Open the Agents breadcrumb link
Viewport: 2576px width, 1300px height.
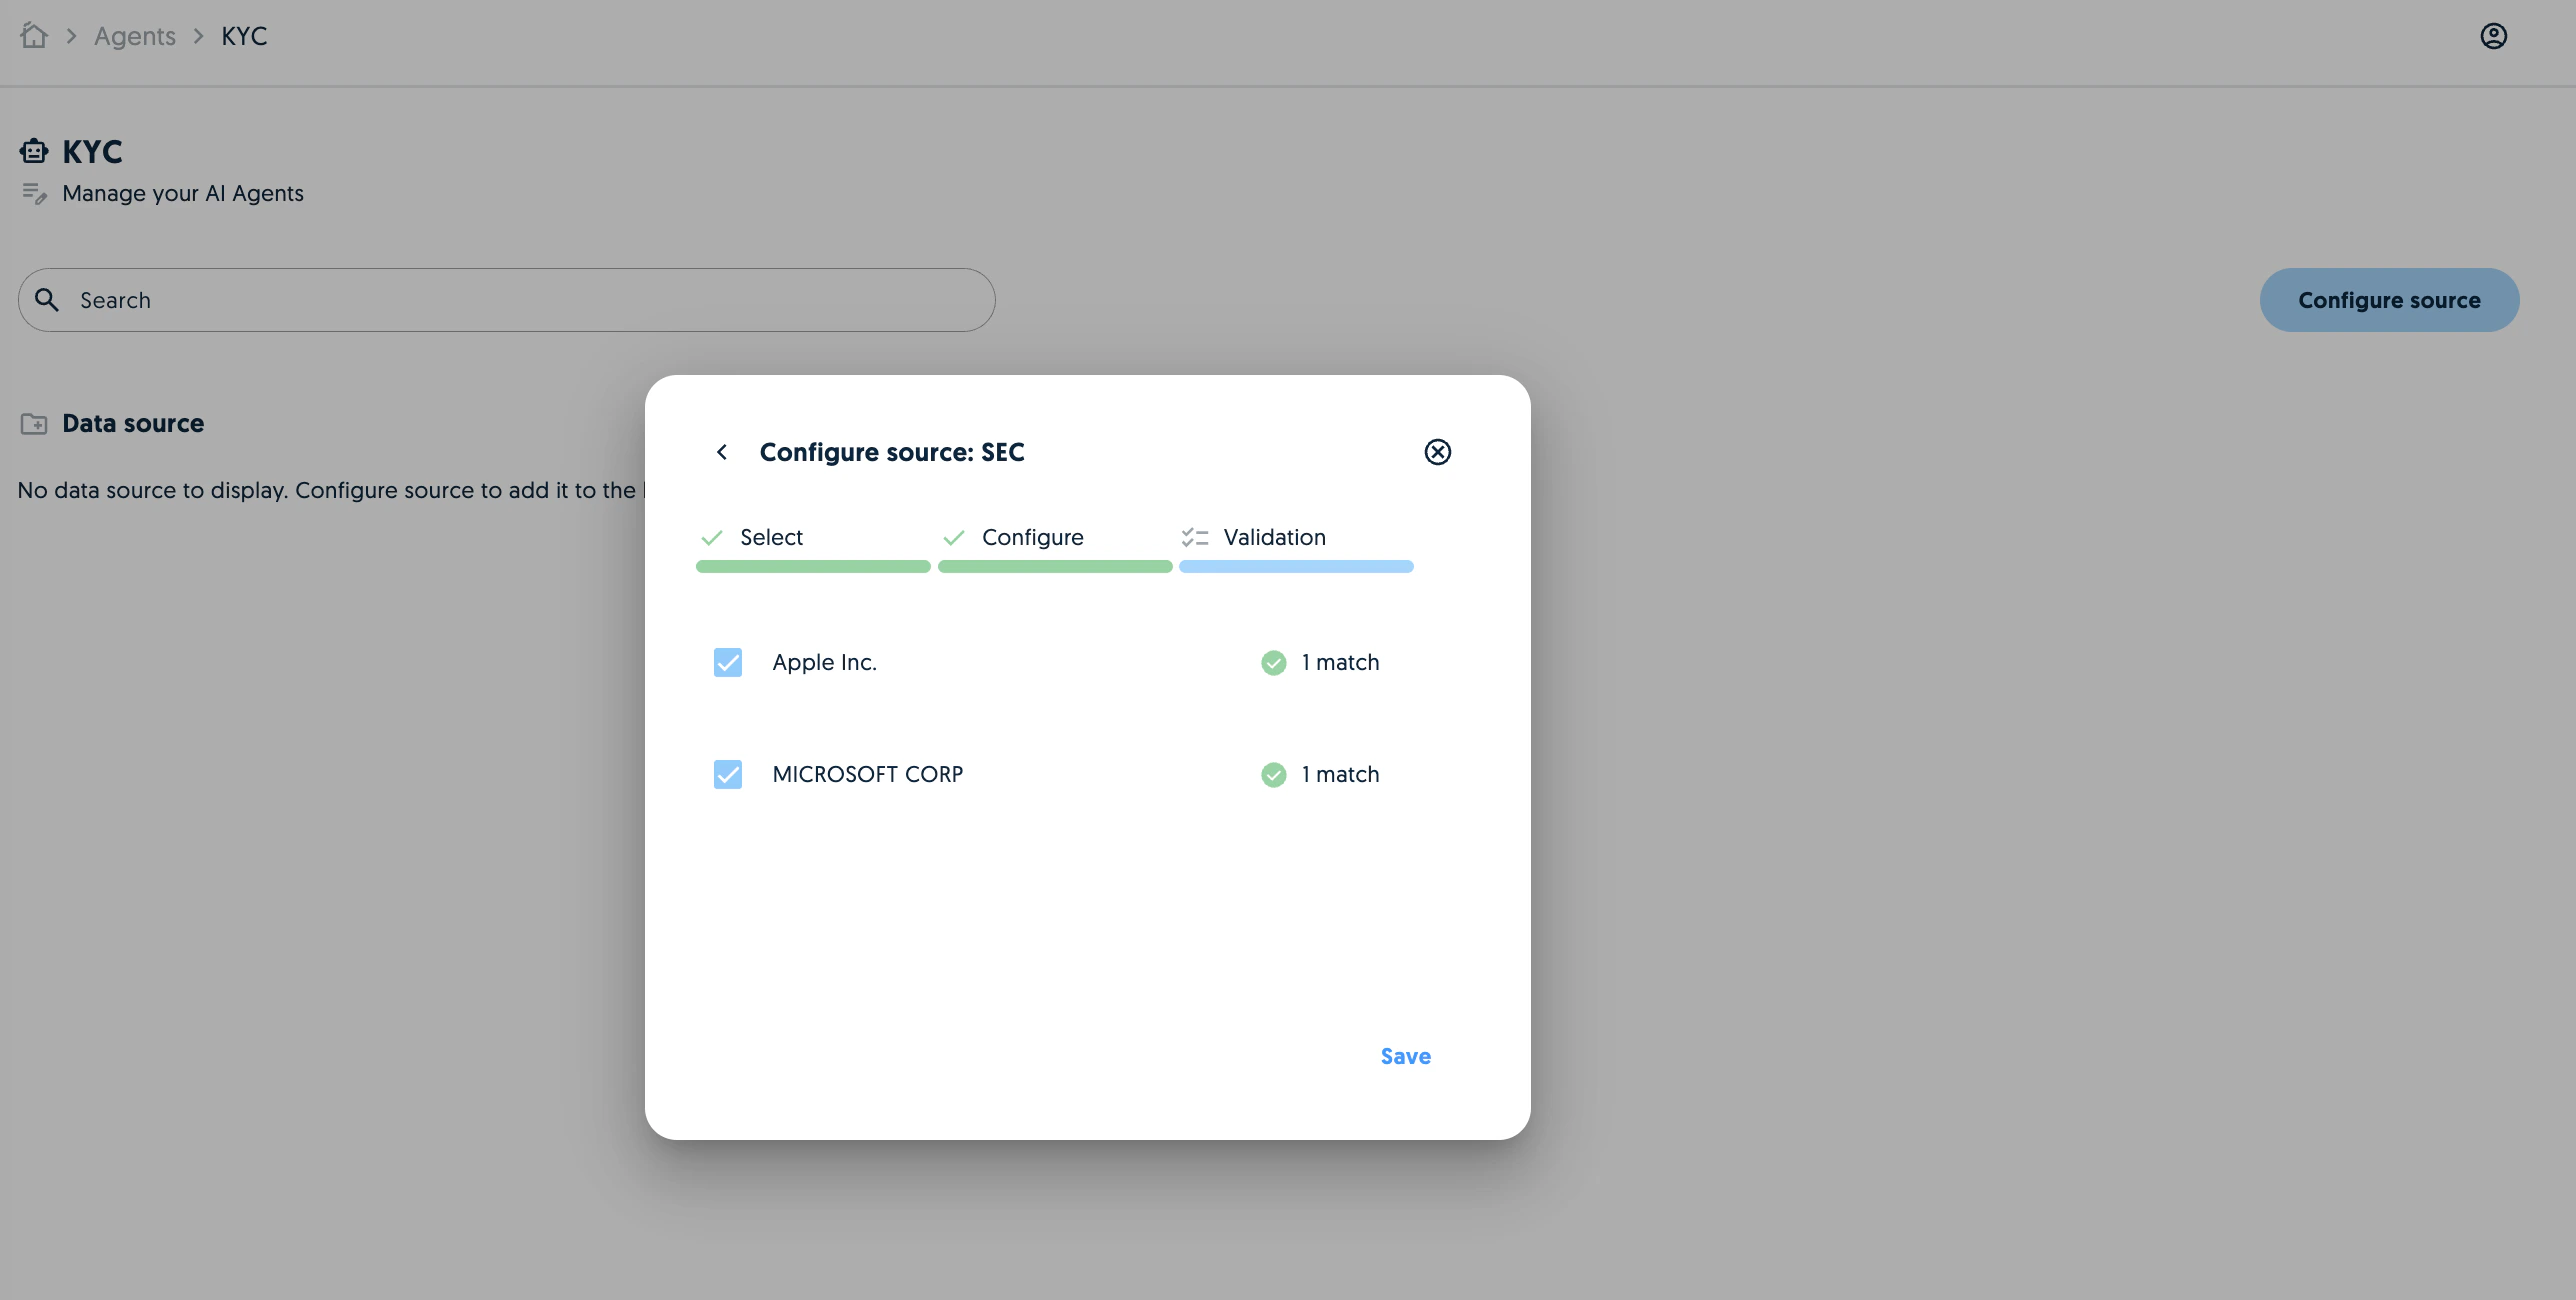click(135, 36)
